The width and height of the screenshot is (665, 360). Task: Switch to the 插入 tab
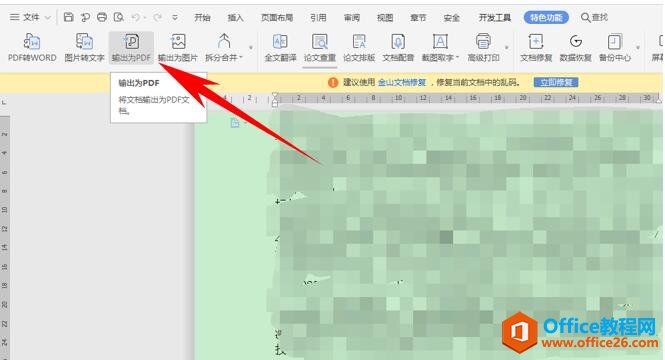(x=235, y=17)
